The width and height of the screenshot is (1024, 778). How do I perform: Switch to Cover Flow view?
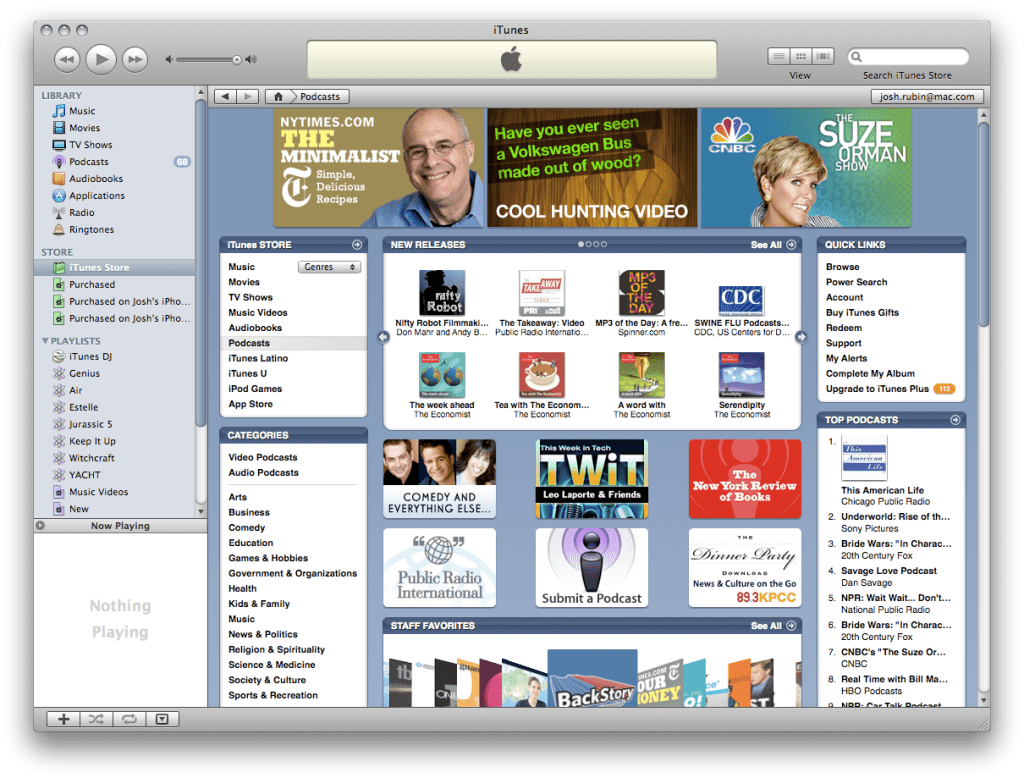coord(823,56)
